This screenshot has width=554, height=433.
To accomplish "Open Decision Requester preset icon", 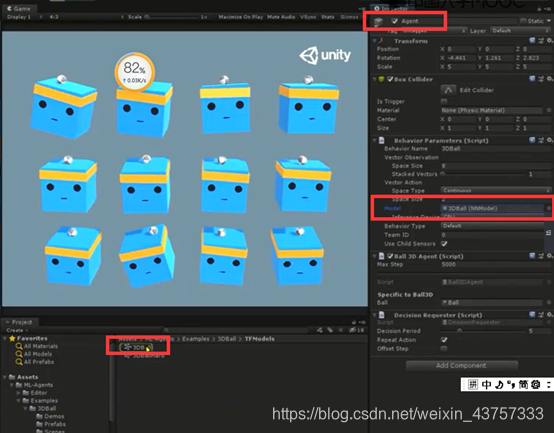I will pos(541,314).
